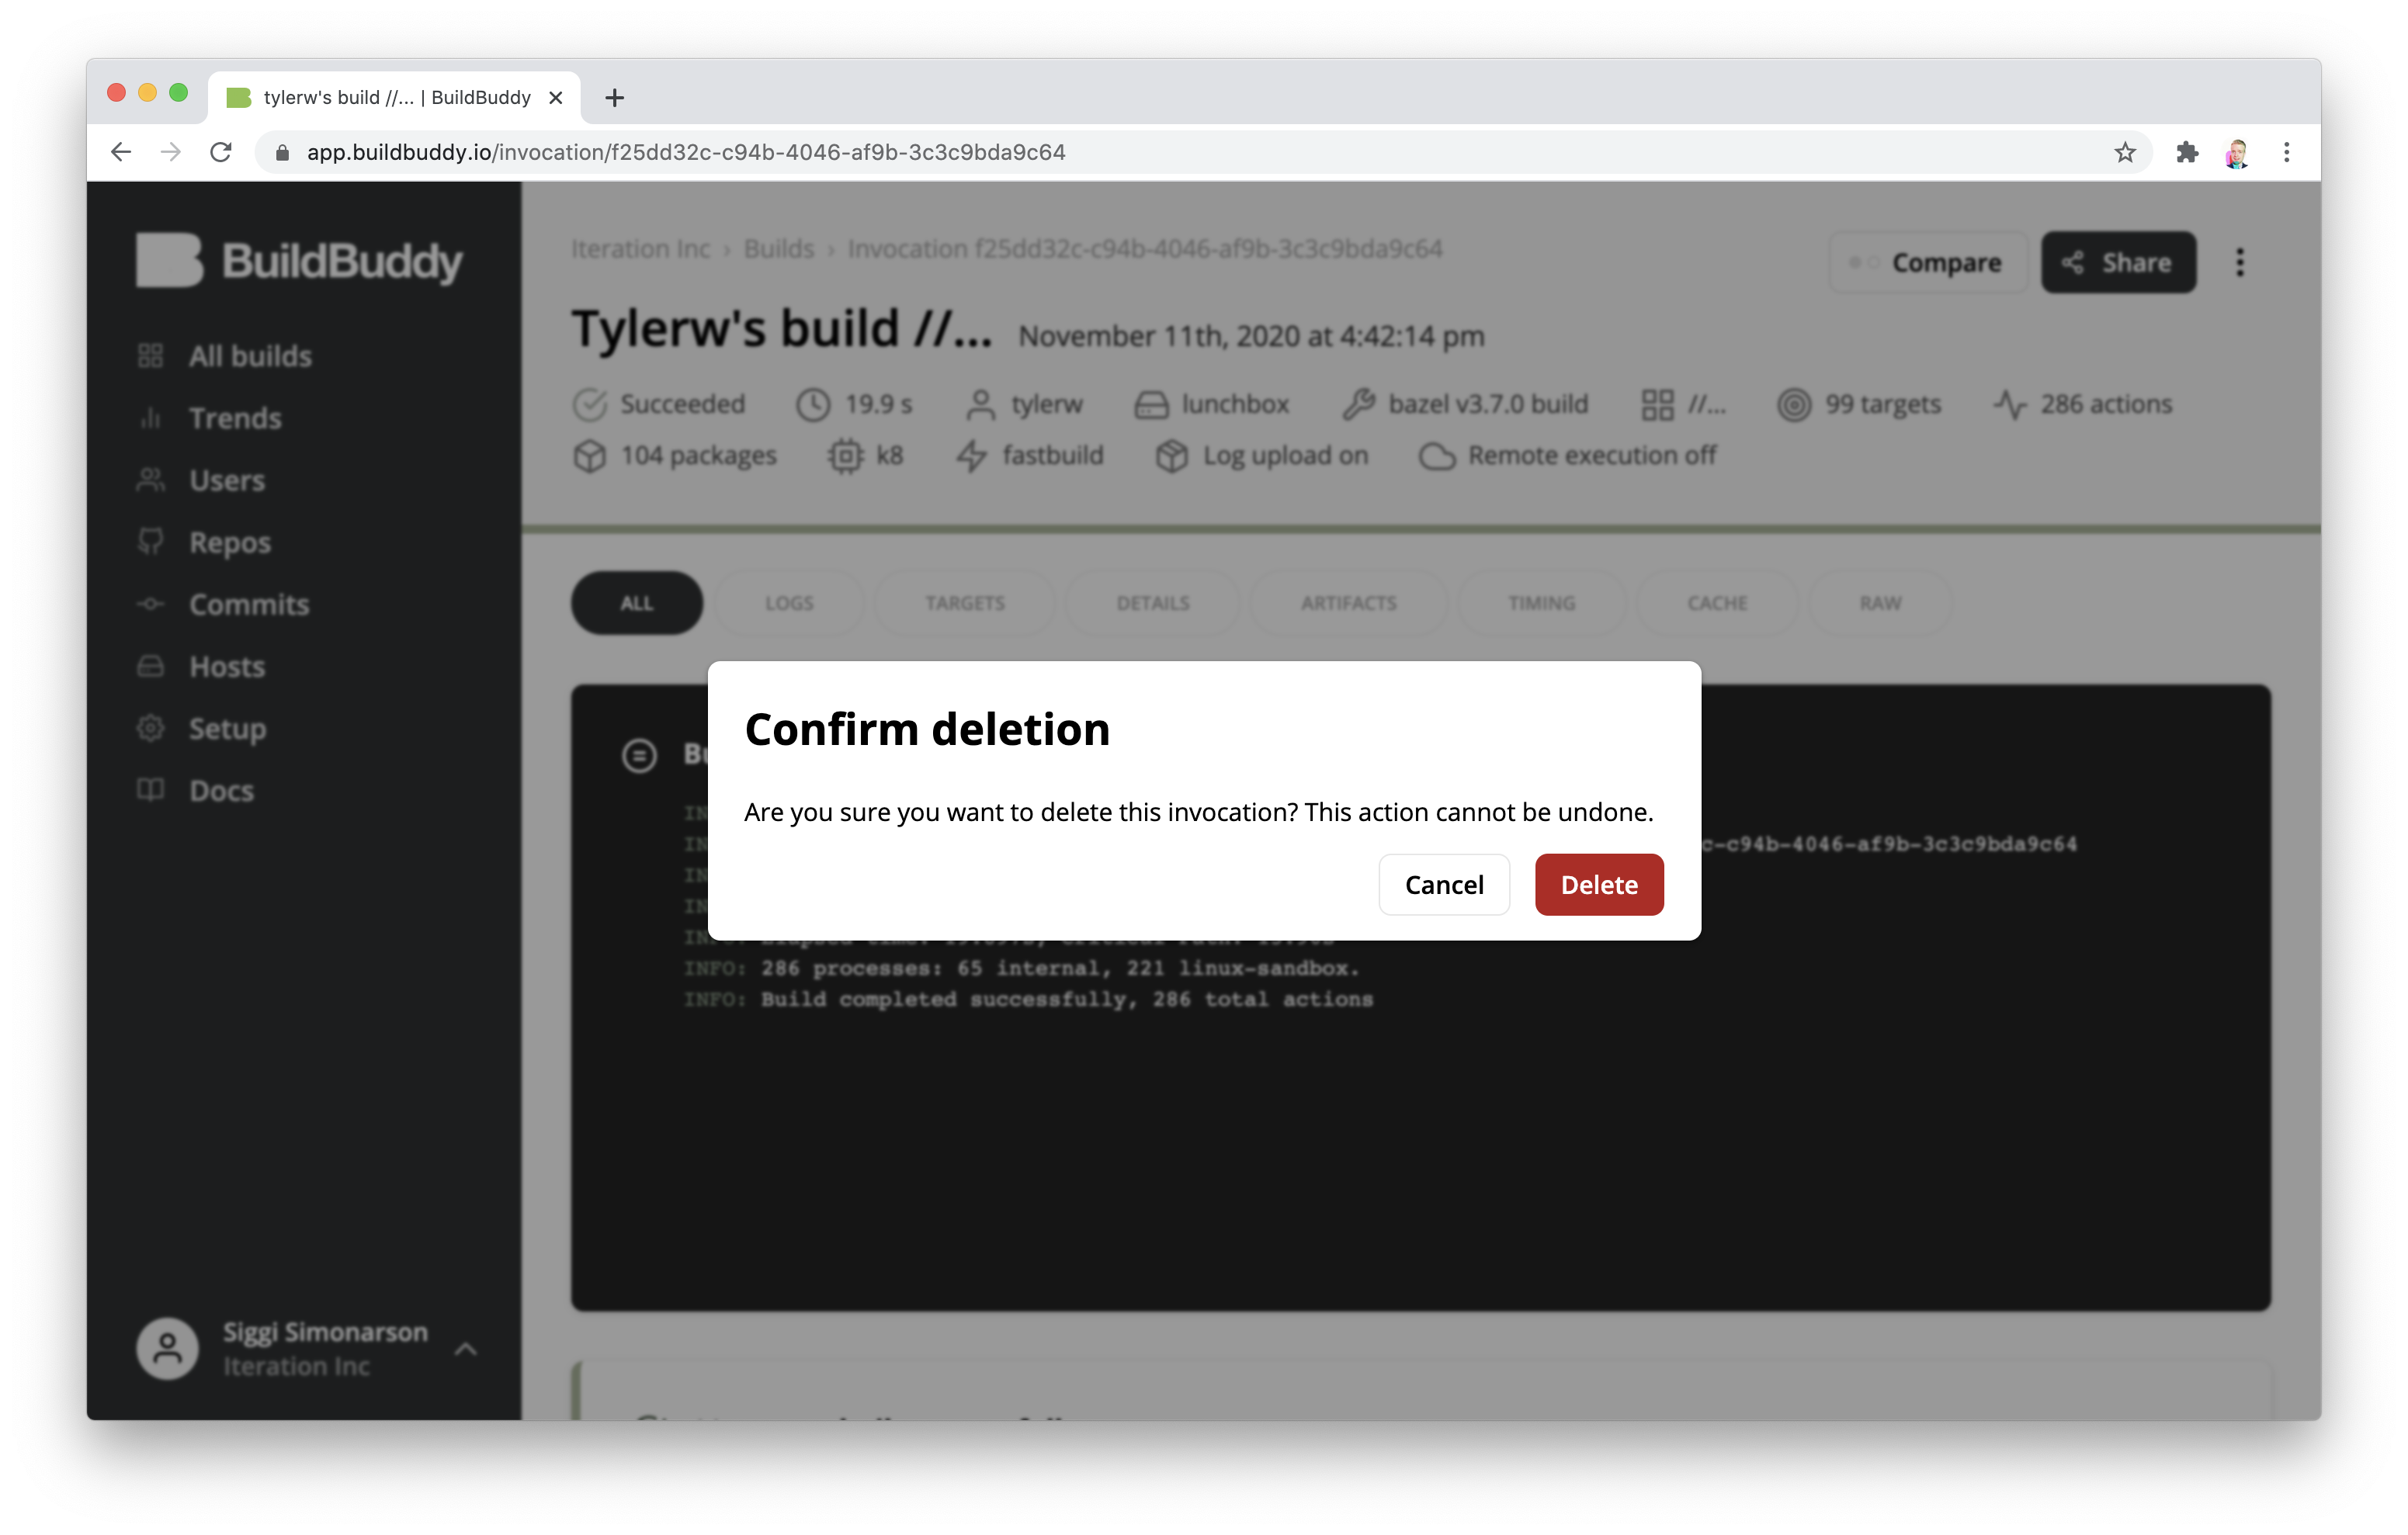Viewport: 2408px width, 1535px height.
Task: Click the cloud icon by Remote execution off
Action: point(1437,456)
